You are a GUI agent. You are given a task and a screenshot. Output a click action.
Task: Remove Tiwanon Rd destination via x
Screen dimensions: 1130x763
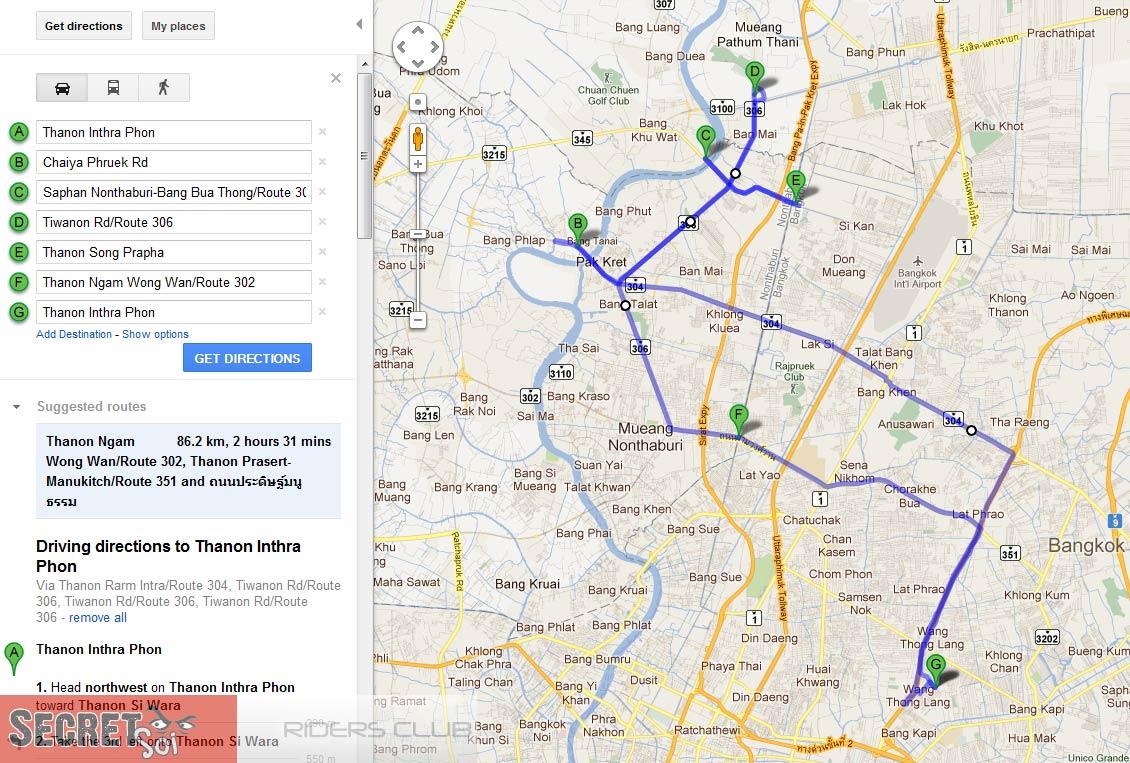tap(322, 221)
